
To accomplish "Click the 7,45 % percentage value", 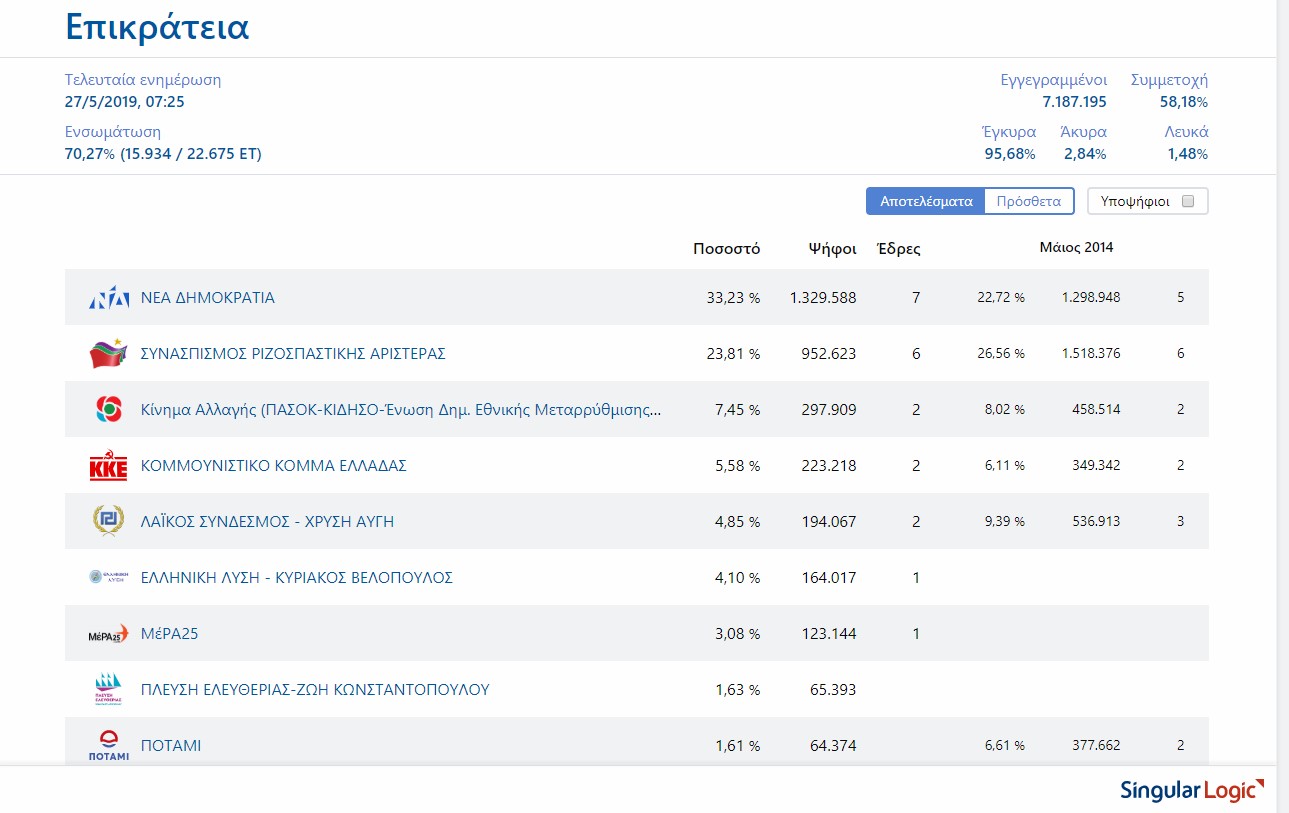I will [736, 410].
